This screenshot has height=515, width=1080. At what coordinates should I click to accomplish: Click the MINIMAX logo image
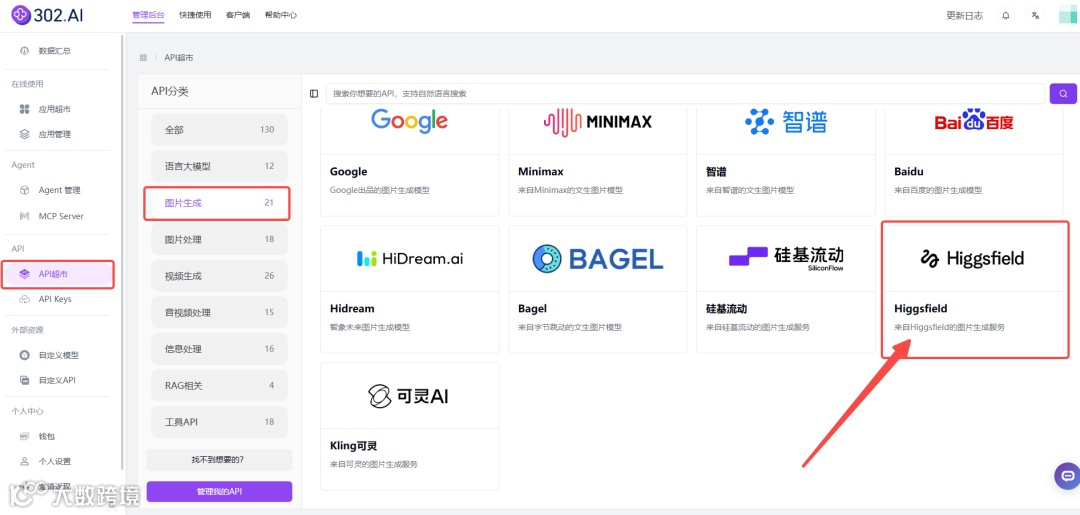pos(597,122)
